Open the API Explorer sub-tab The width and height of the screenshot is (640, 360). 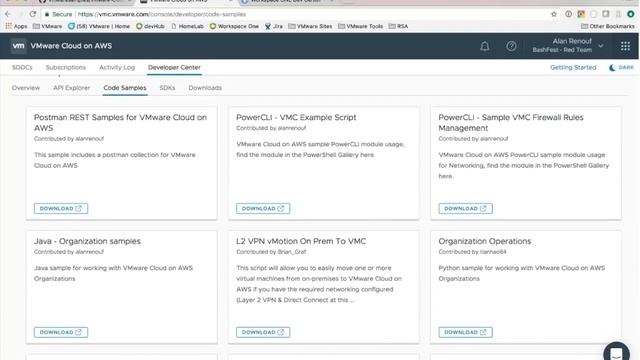[x=71, y=88]
